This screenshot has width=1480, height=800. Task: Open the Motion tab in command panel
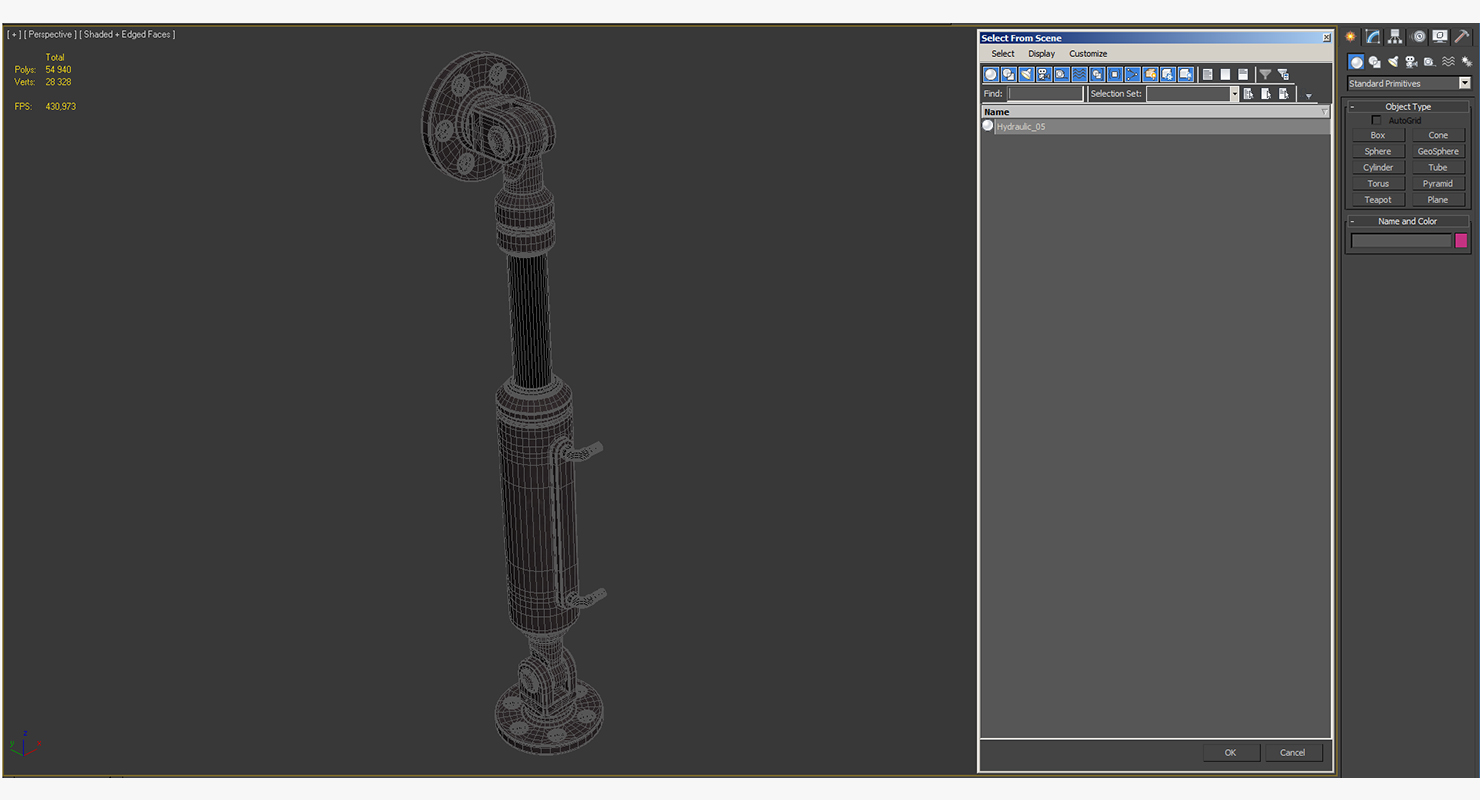tap(1418, 36)
